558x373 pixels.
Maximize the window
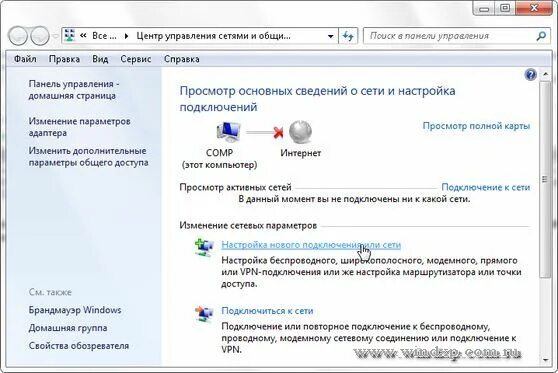(505, 8)
